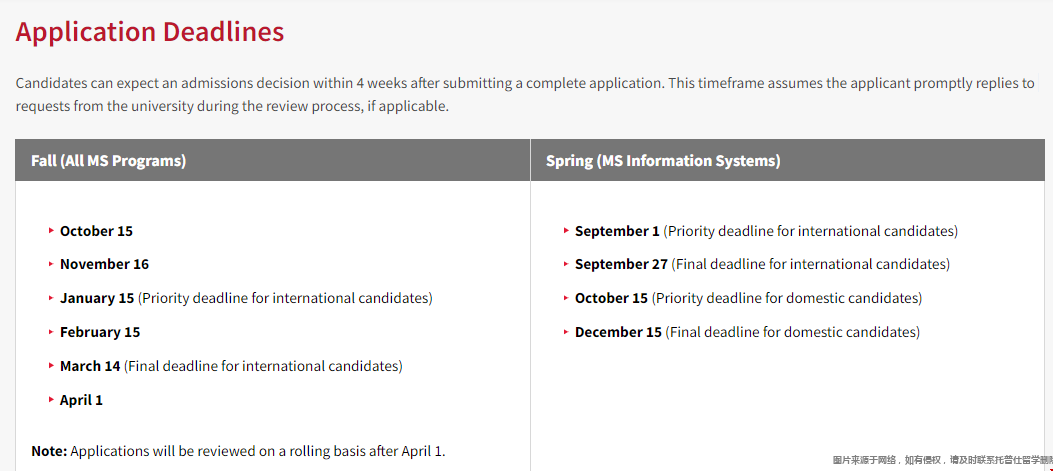Click the red arrow bullet beside September 1

coord(566,230)
